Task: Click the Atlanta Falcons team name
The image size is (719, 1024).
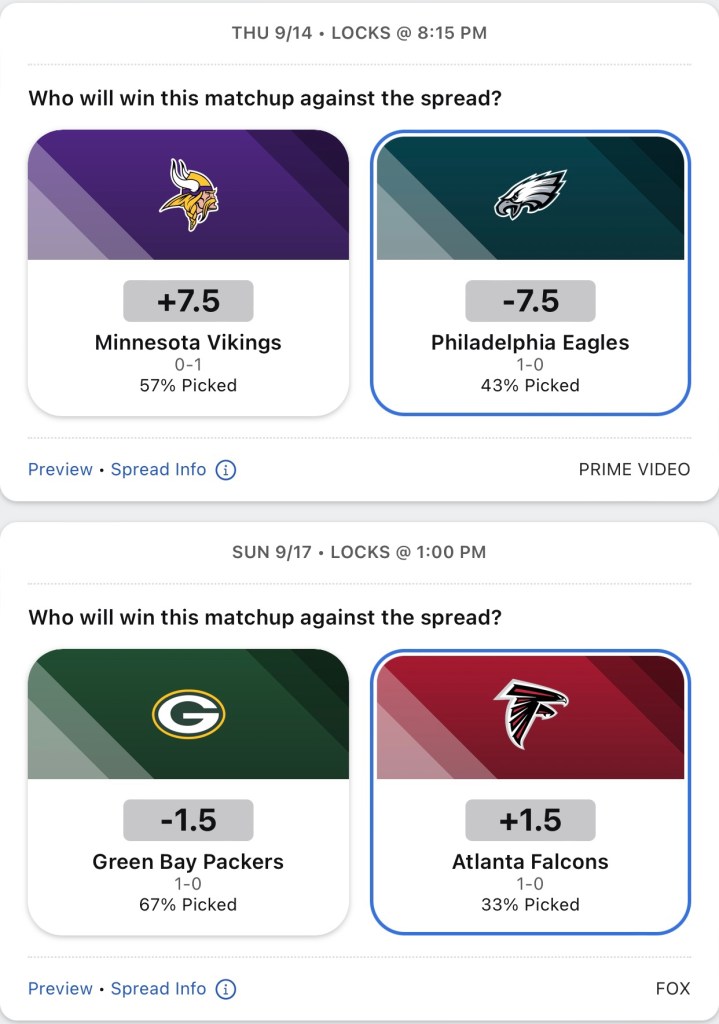Action: click(530, 862)
